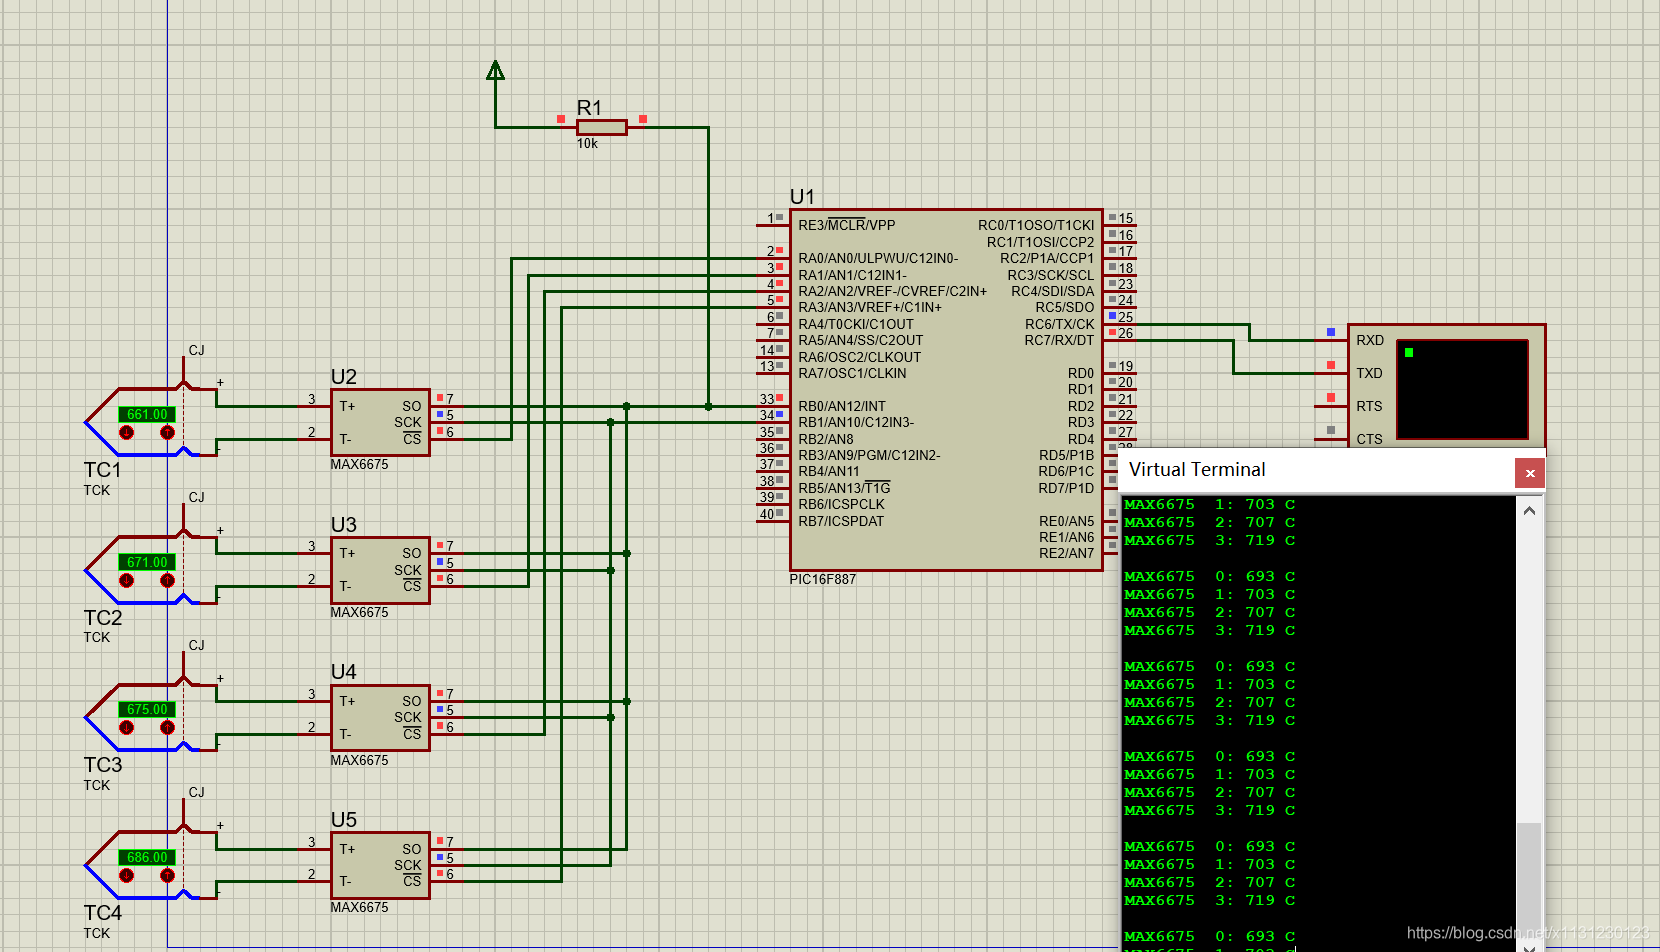This screenshot has height=952, width=1660.
Task: Click the virtual terminal component's black screen
Action: click(1462, 389)
